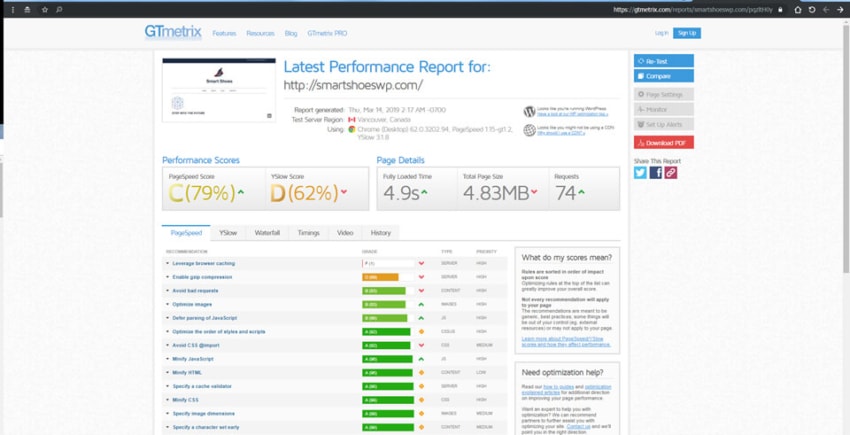
Task: Click the GTmetrix logo
Action: [173, 32]
